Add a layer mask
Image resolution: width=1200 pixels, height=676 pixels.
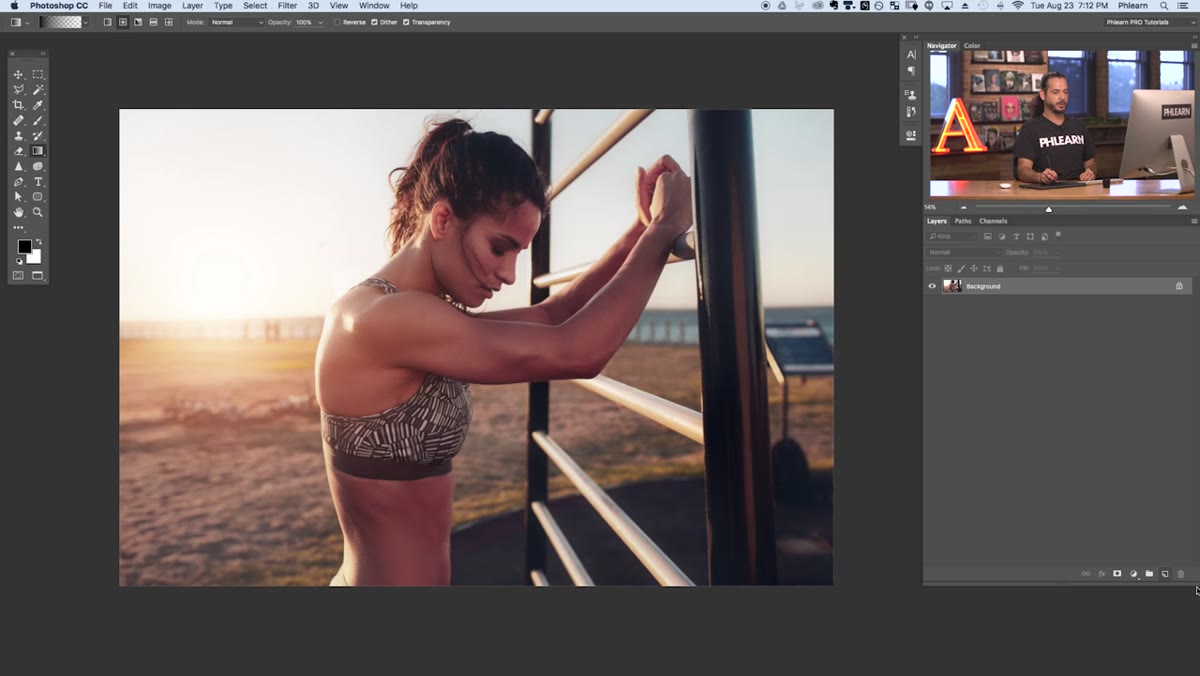[x=1117, y=574]
